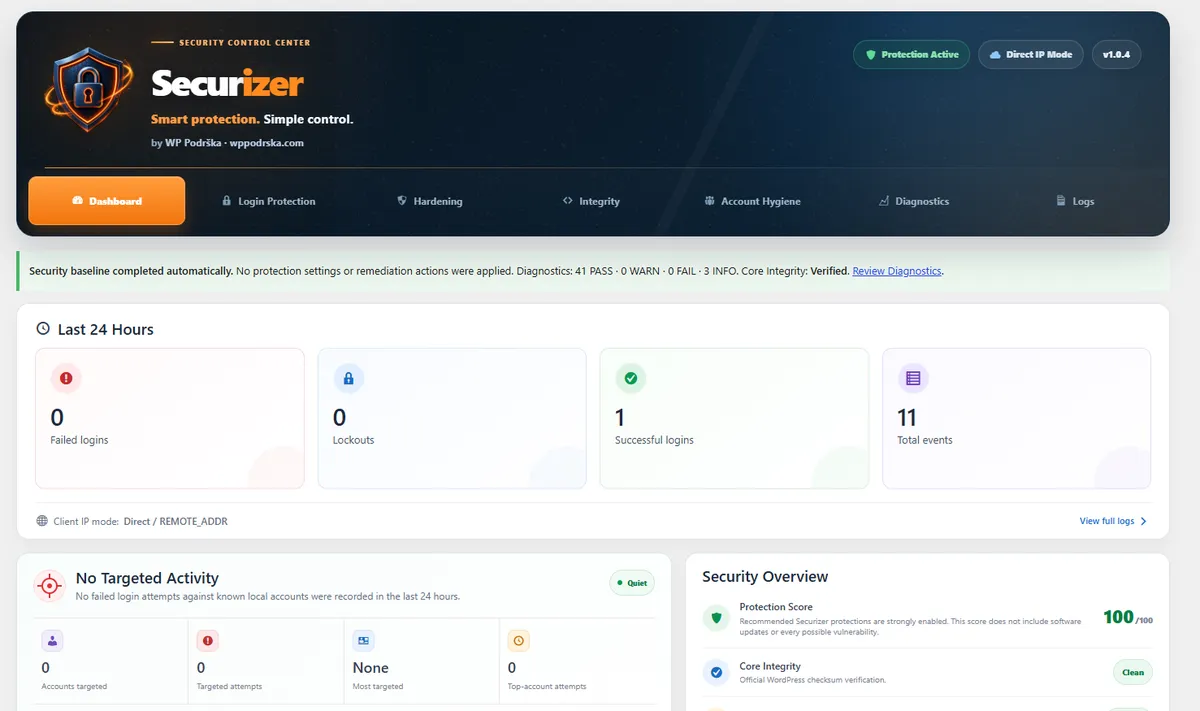Click the cloud icon in Direct IP Mode badge
Image resolution: width=1200 pixels, height=711 pixels.
click(x=995, y=54)
